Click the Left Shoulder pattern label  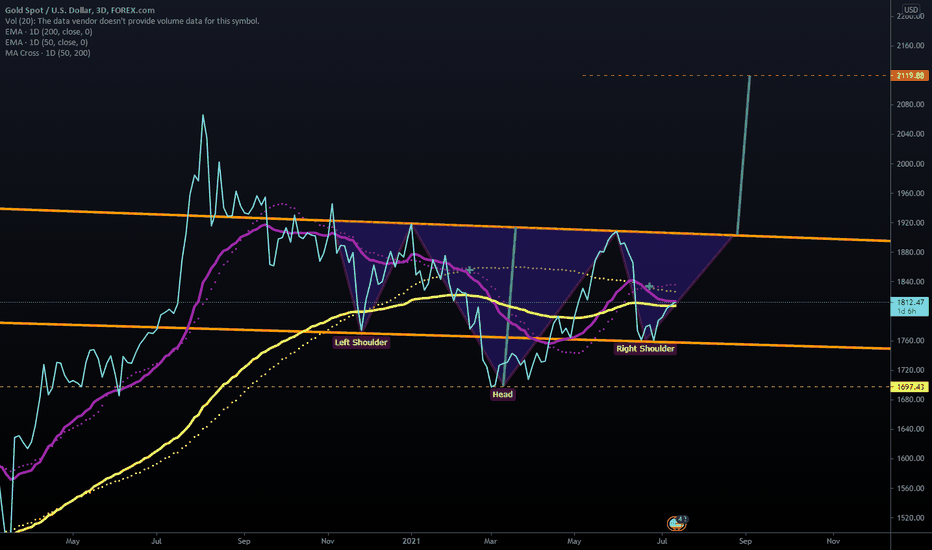point(361,342)
